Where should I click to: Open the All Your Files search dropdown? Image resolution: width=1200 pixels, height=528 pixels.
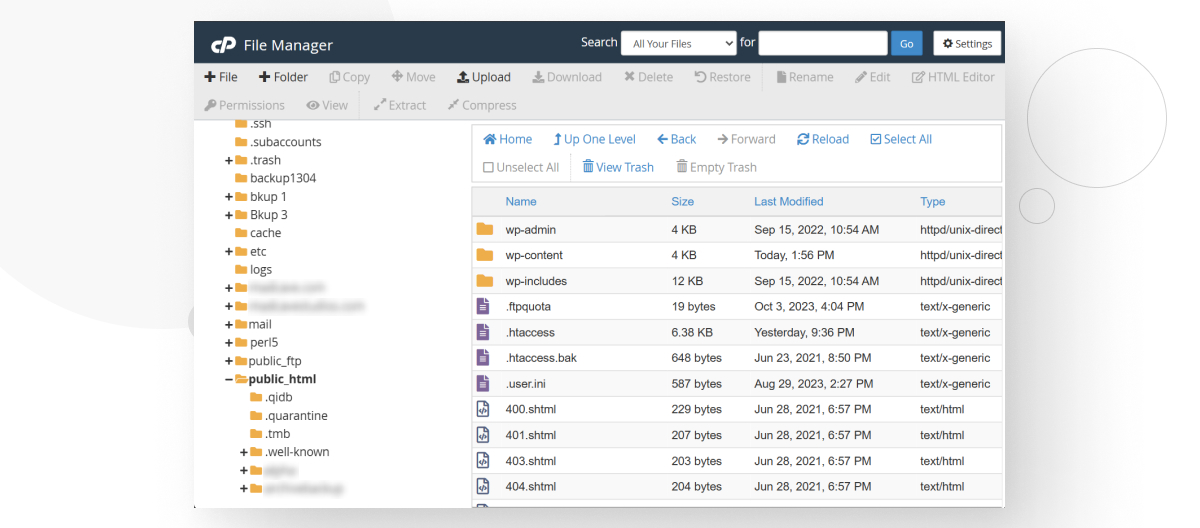point(678,43)
